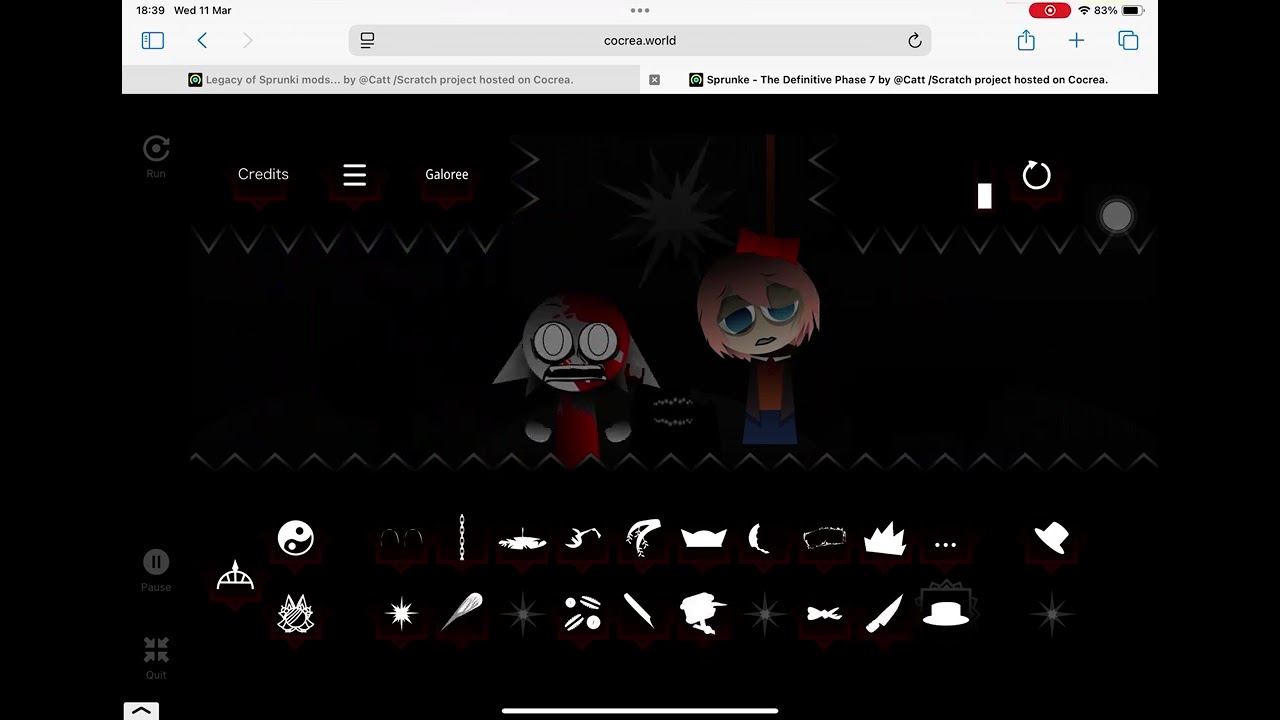Viewport: 1280px width, 720px height.
Task: Switch to Sprunke Definitive Phase 7 tab
Action: pos(899,80)
